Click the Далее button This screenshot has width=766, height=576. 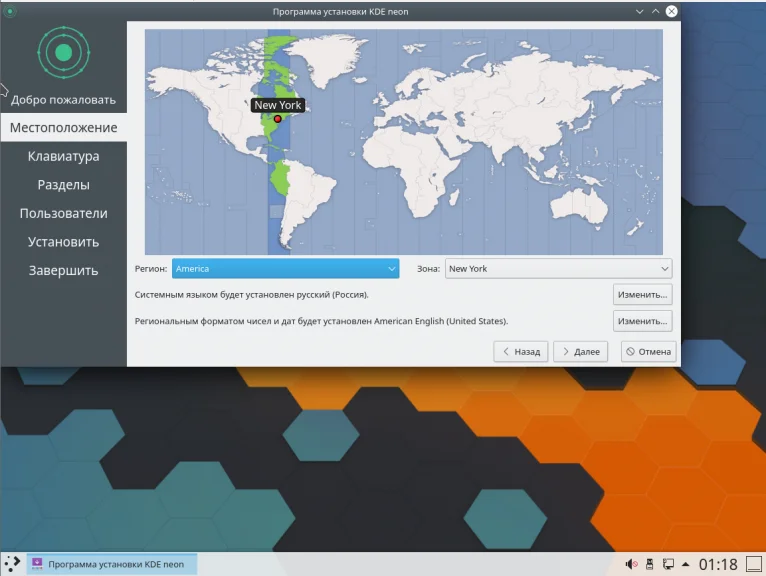click(580, 352)
